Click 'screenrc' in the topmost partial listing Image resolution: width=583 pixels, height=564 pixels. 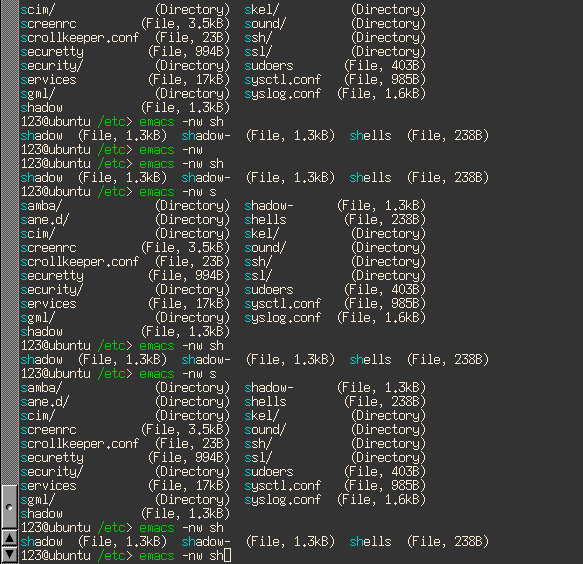(49, 24)
